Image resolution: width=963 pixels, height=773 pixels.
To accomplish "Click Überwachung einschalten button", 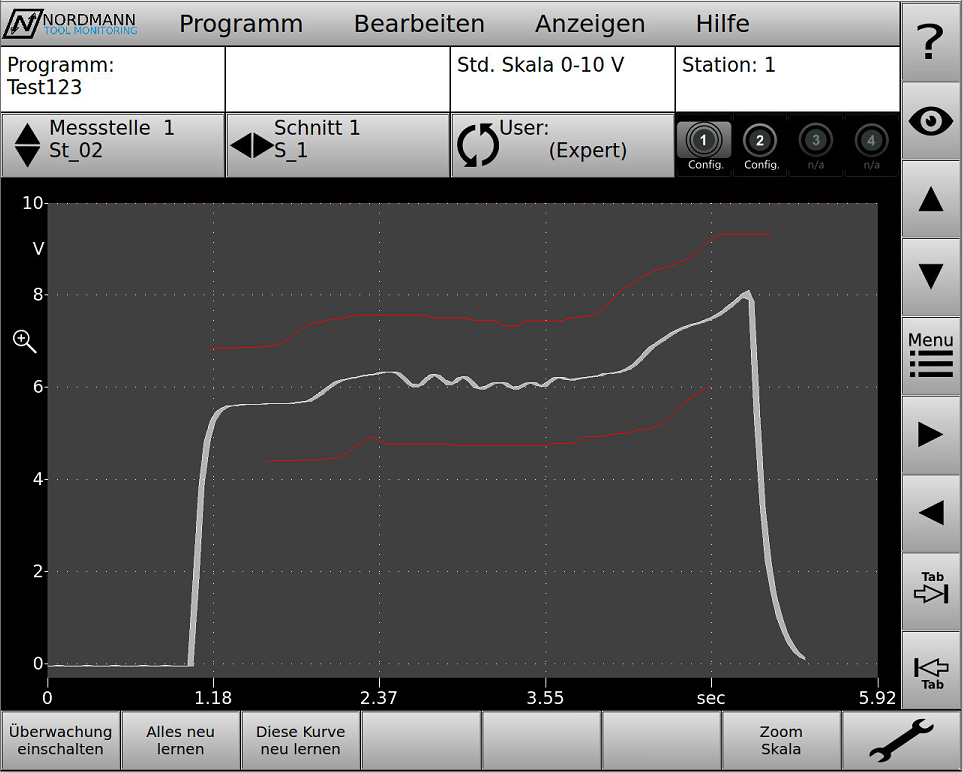I will click(x=60, y=741).
